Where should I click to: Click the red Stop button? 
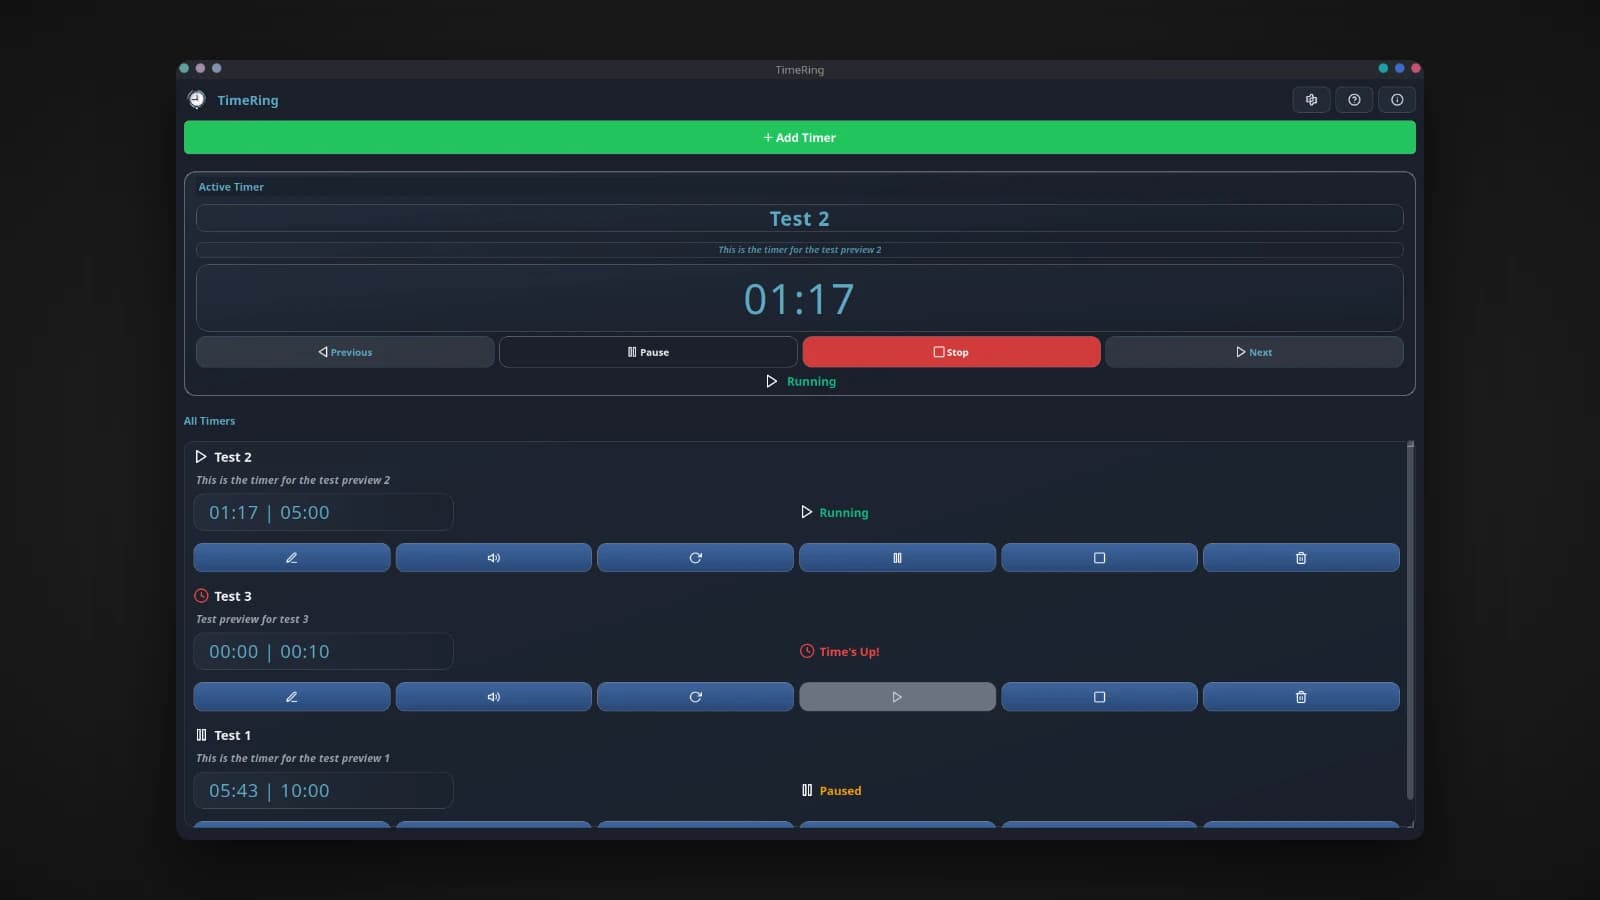(951, 352)
